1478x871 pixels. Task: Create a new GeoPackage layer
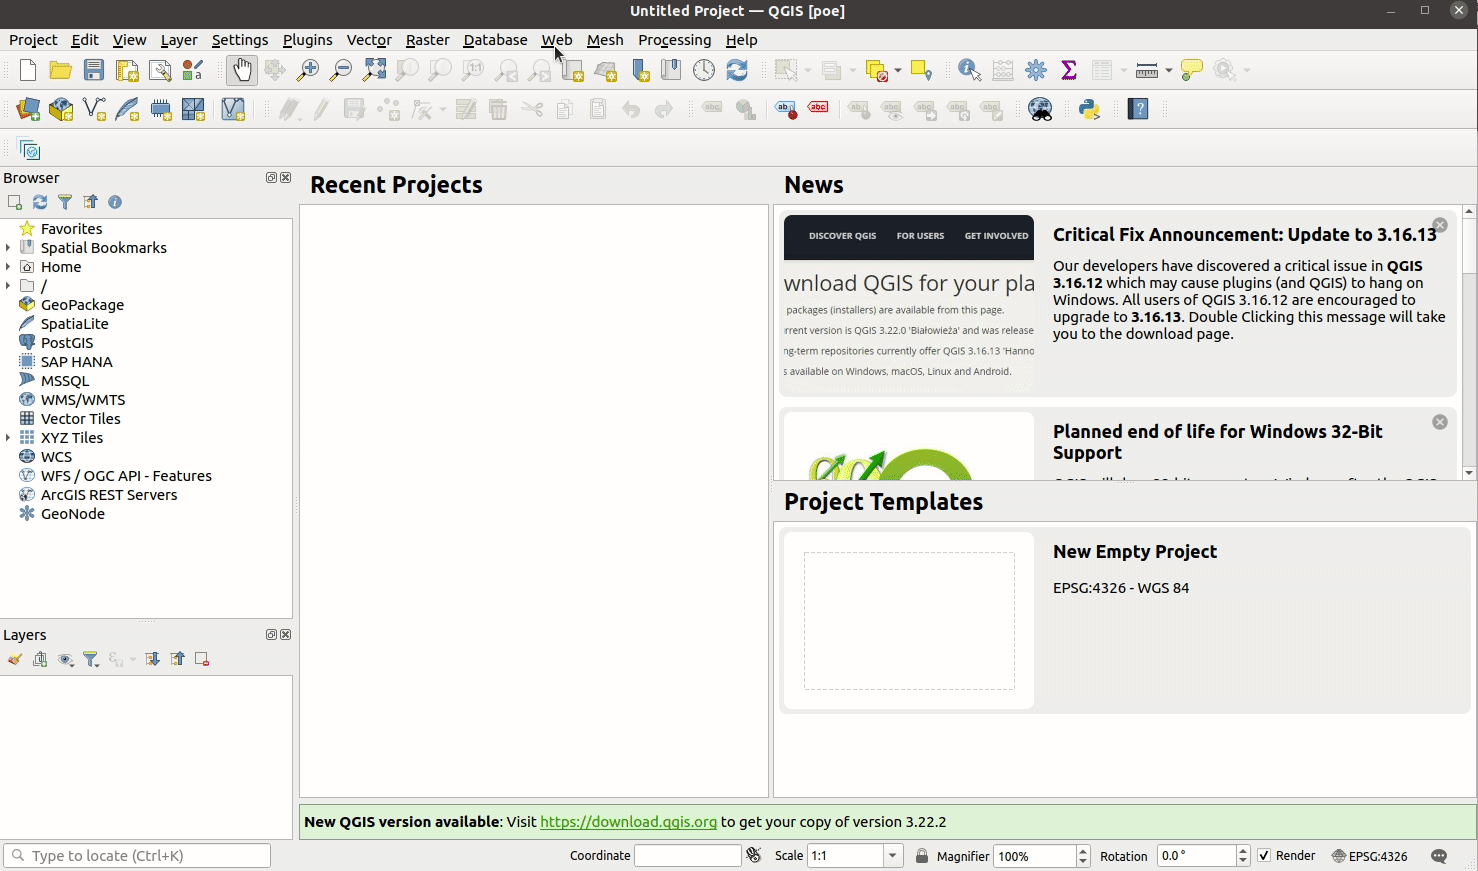tap(61, 109)
